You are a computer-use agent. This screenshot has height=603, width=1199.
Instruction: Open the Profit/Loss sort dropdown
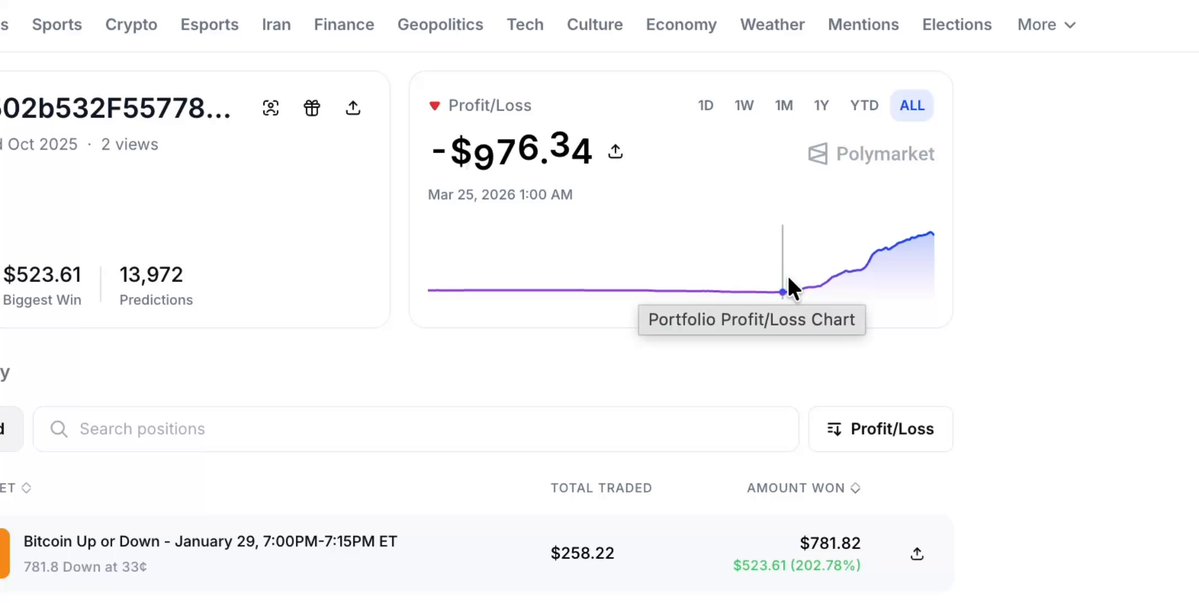(x=881, y=429)
